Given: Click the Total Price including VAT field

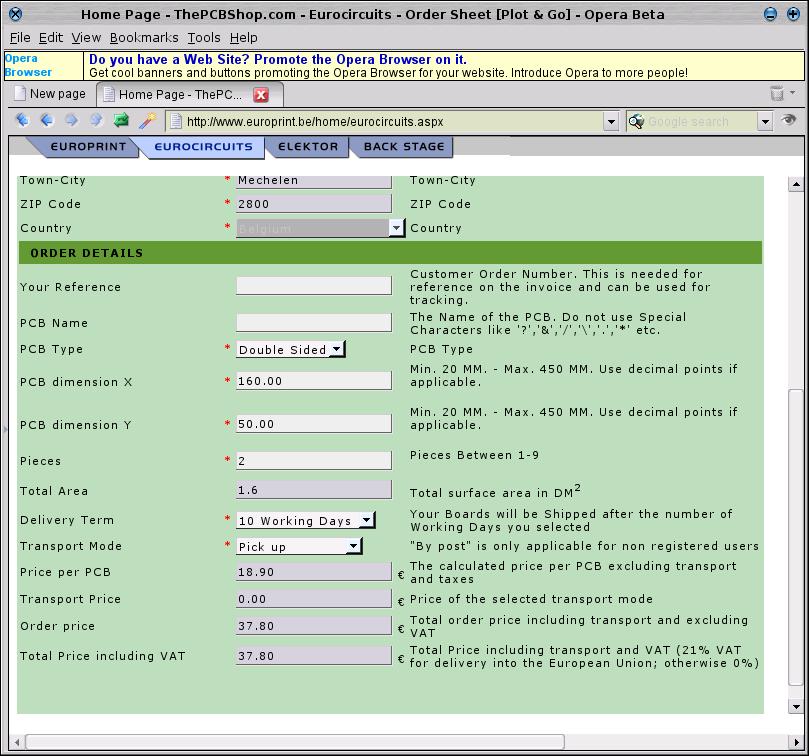Looking at the screenshot, I should (314, 655).
